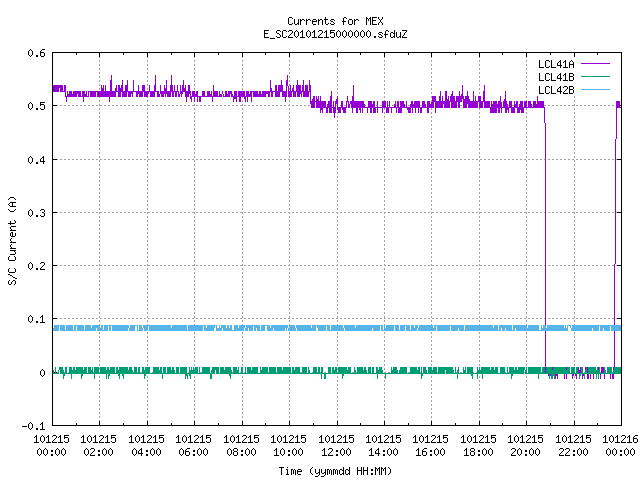Click the x-axis tick '101216 00:00'
The width and height of the screenshot is (640, 480).
pos(620,446)
